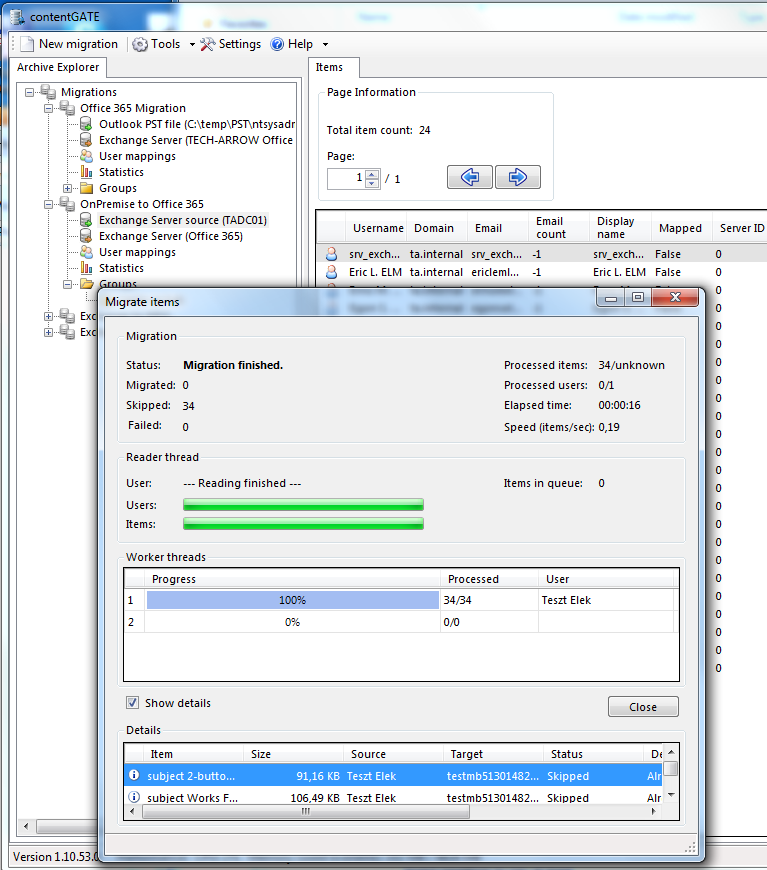Click the Items green progress bar
The width and height of the screenshot is (767, 870).
click(x=303, y=523)
